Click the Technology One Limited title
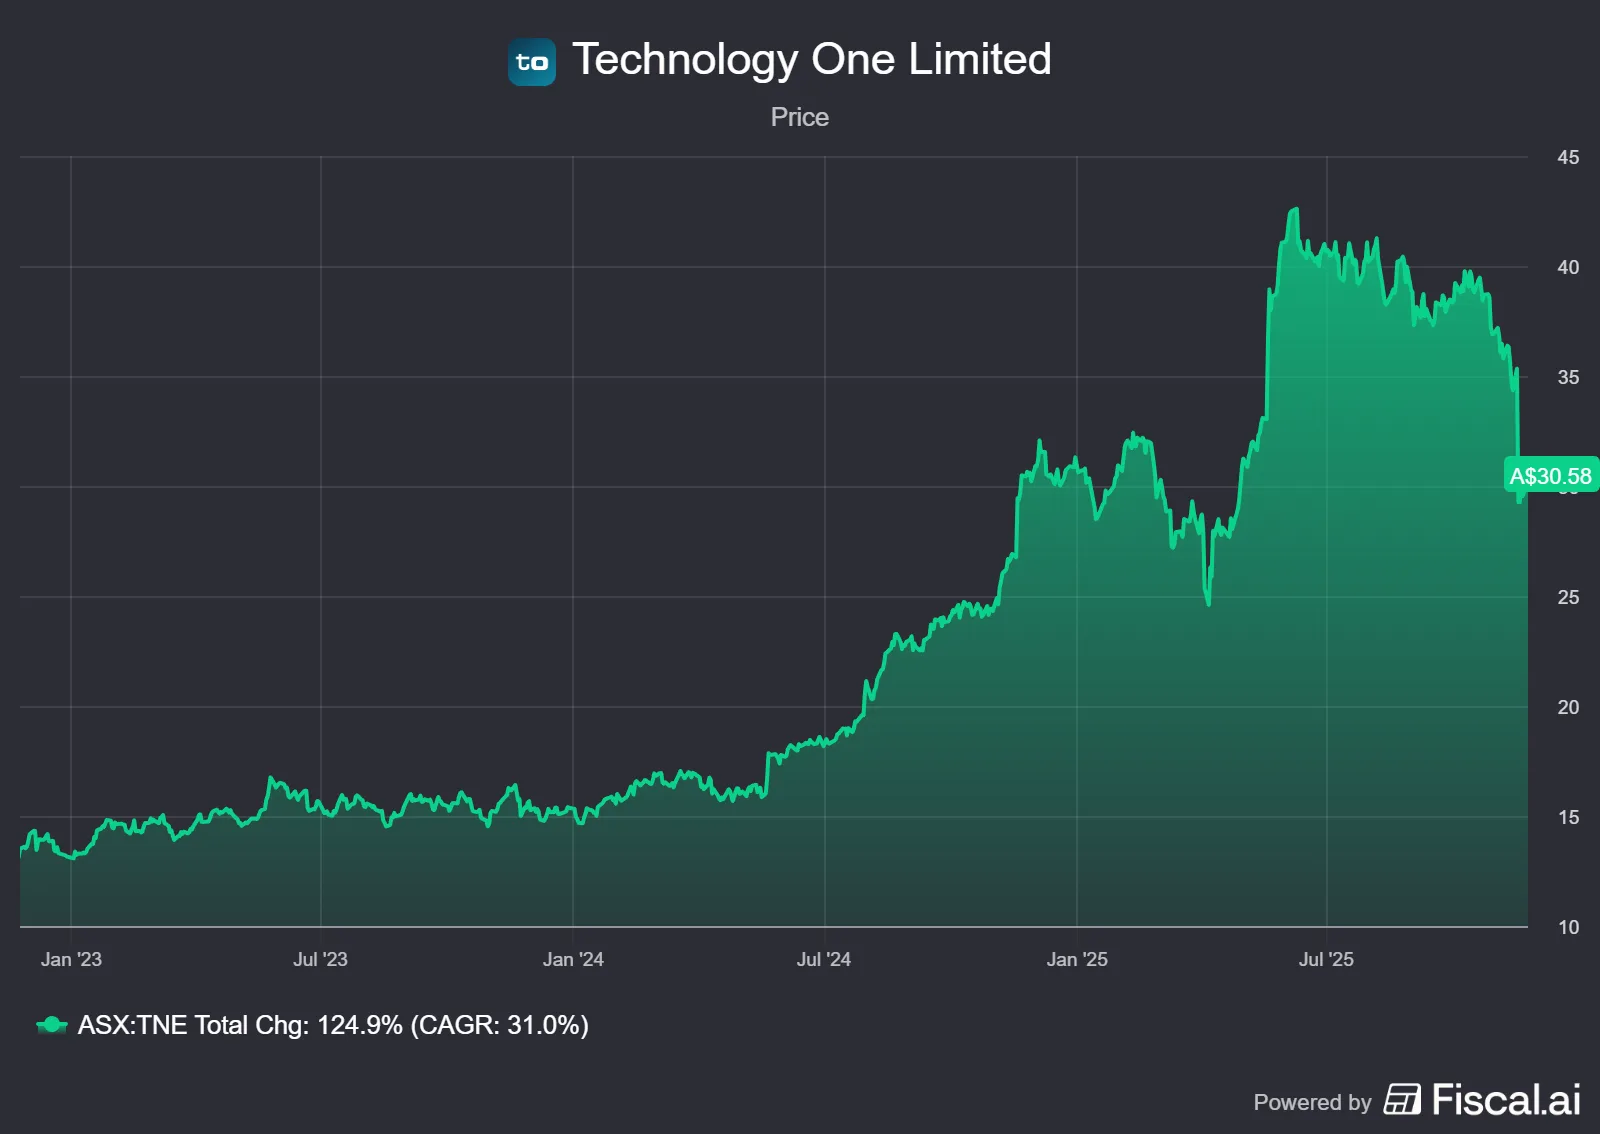The width and height of the screenshot is (1600, 1134). click(x=811, y=59)
